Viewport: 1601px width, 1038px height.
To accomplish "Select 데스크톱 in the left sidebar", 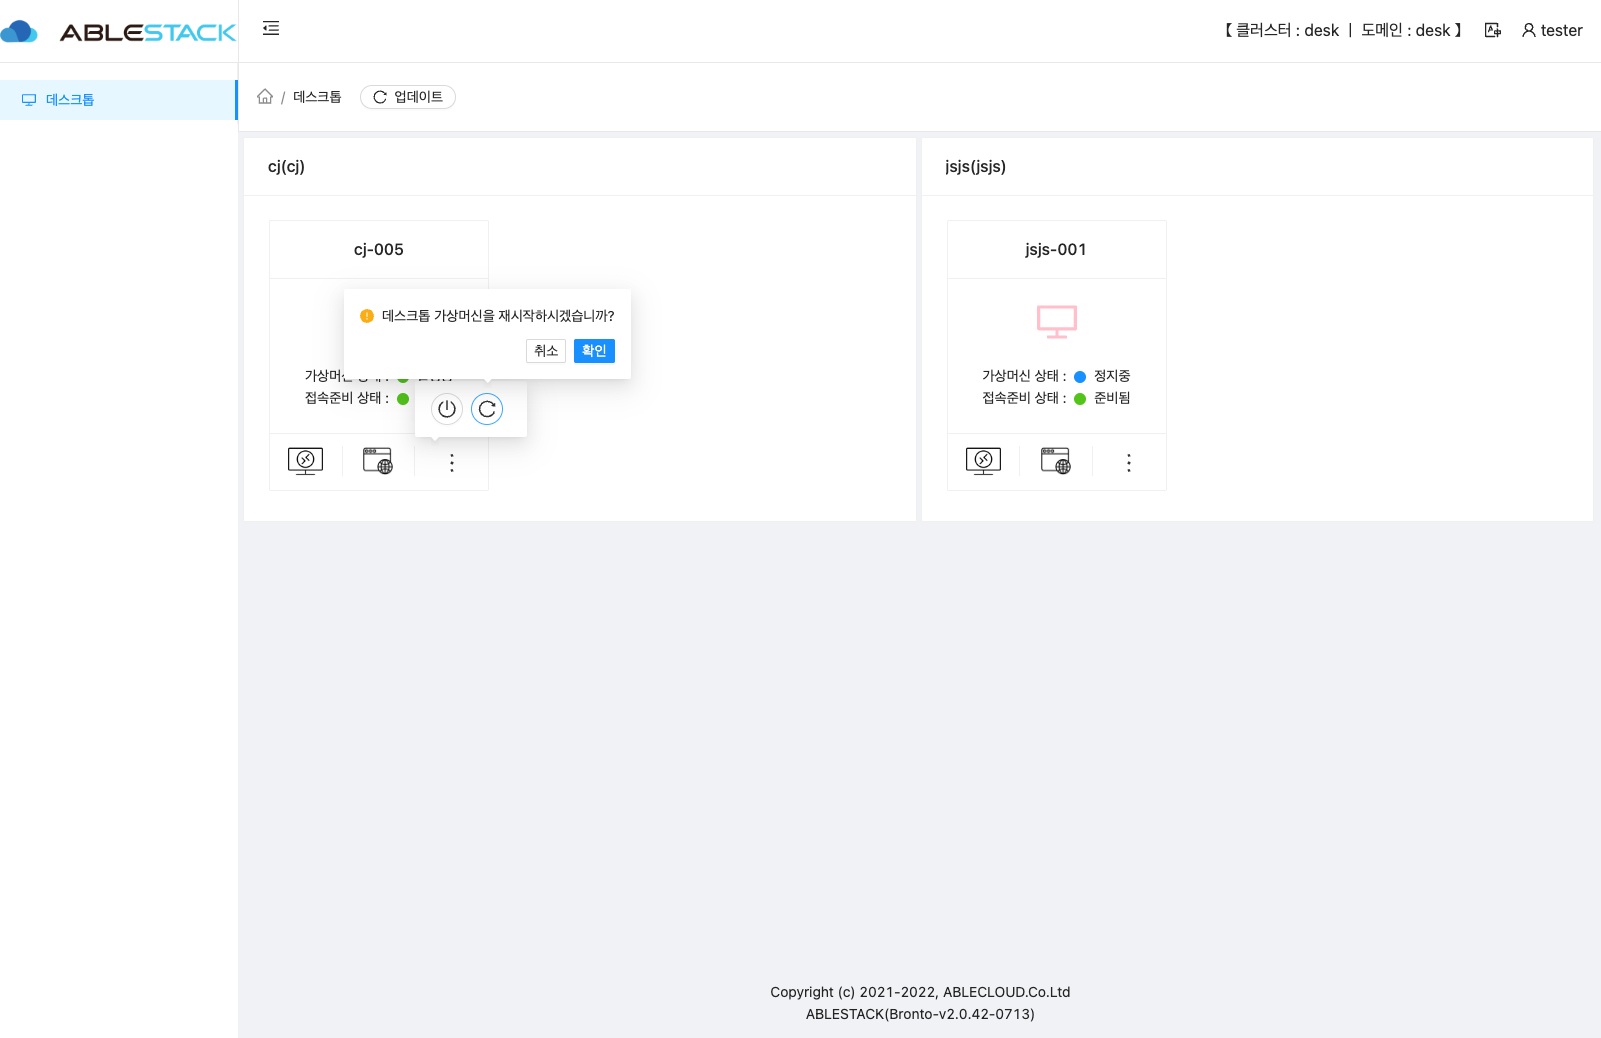I will pyautogui.click(x=70, y=100).
